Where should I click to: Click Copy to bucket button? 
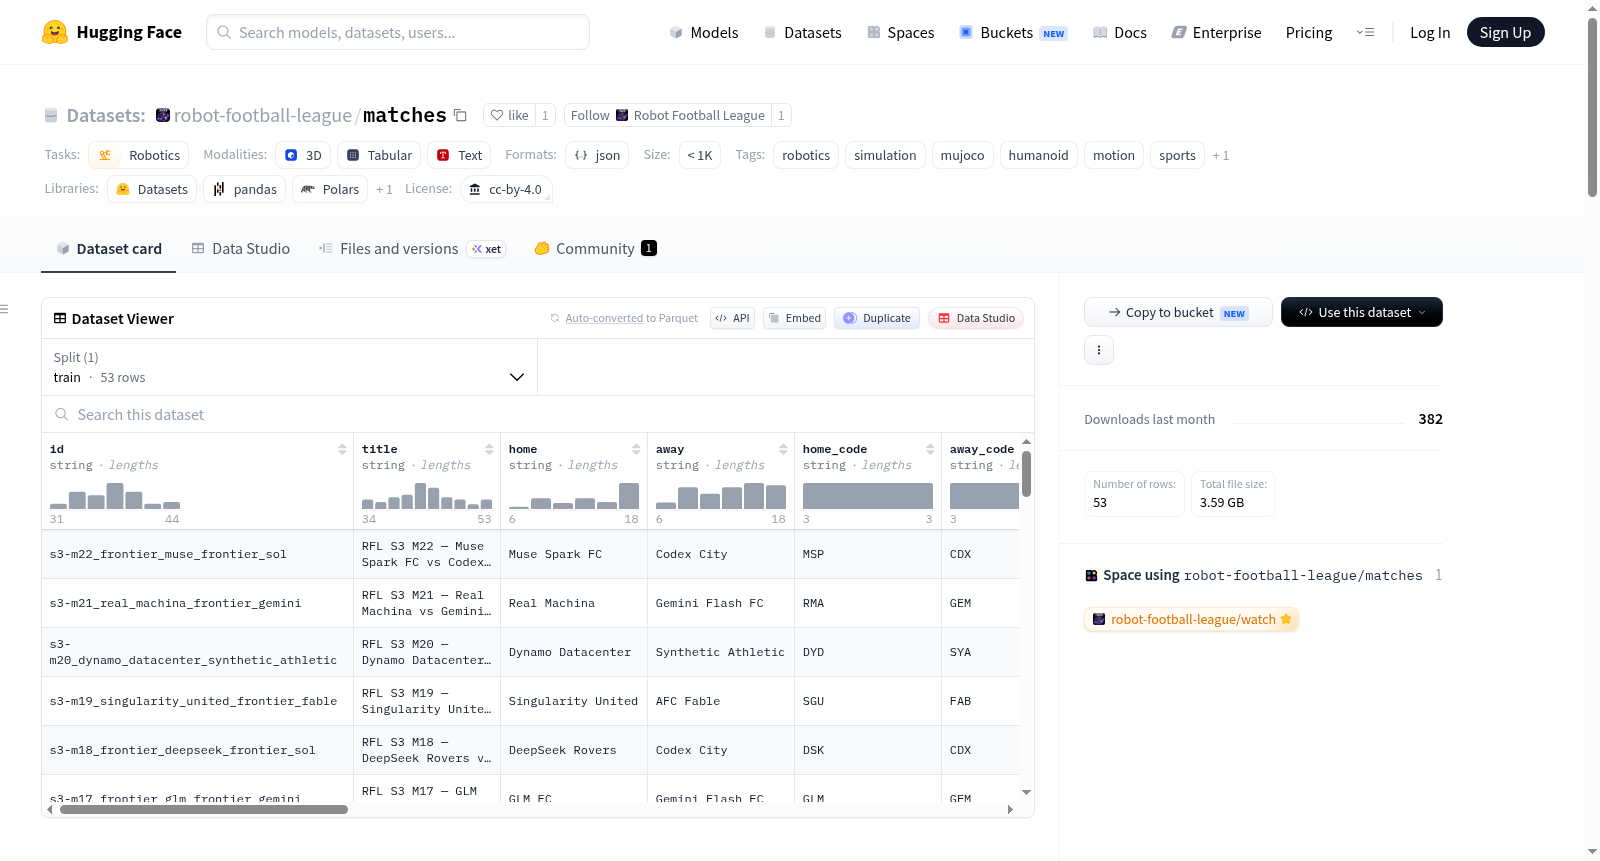(x=1178, y=312)
